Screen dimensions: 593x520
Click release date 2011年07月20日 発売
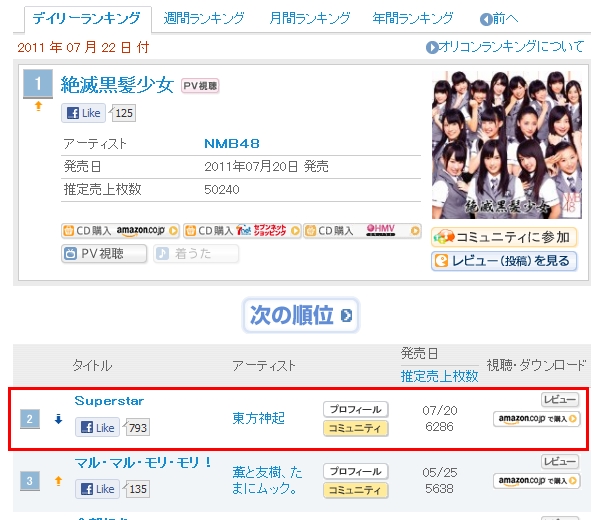(266, 166)
